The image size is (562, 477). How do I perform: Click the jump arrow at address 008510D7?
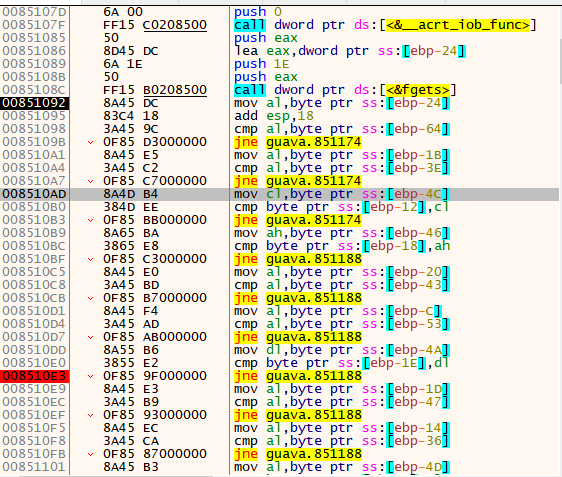coord(91,338)
